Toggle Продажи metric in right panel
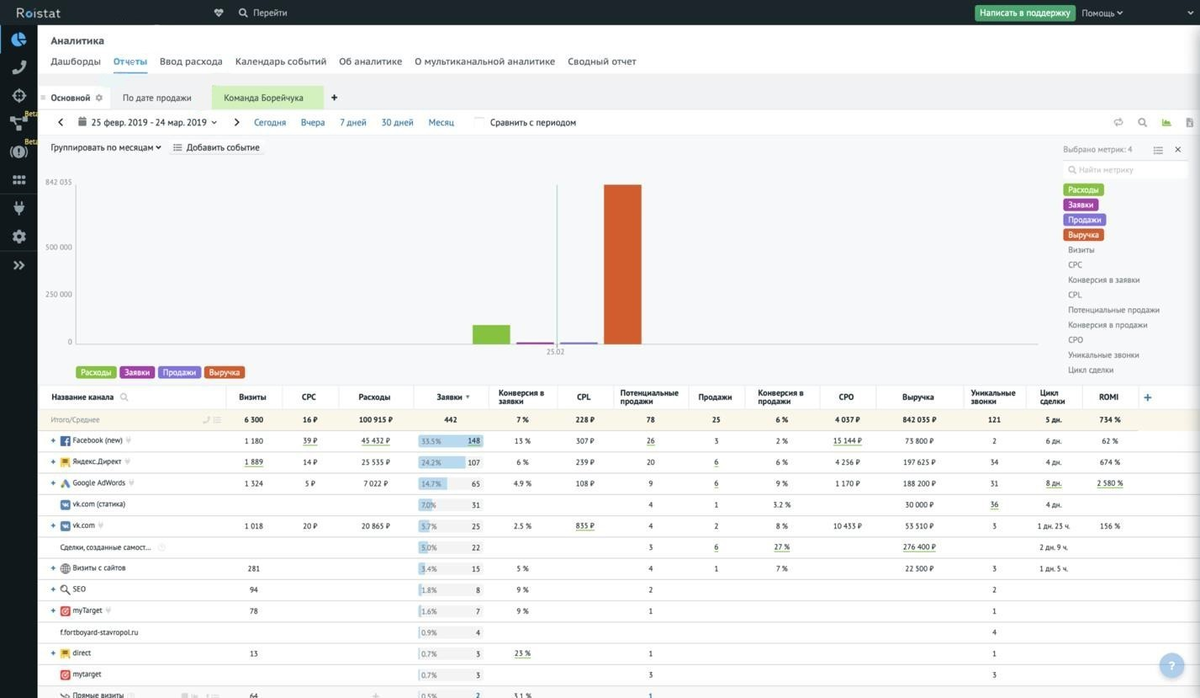 point(1085,220)
